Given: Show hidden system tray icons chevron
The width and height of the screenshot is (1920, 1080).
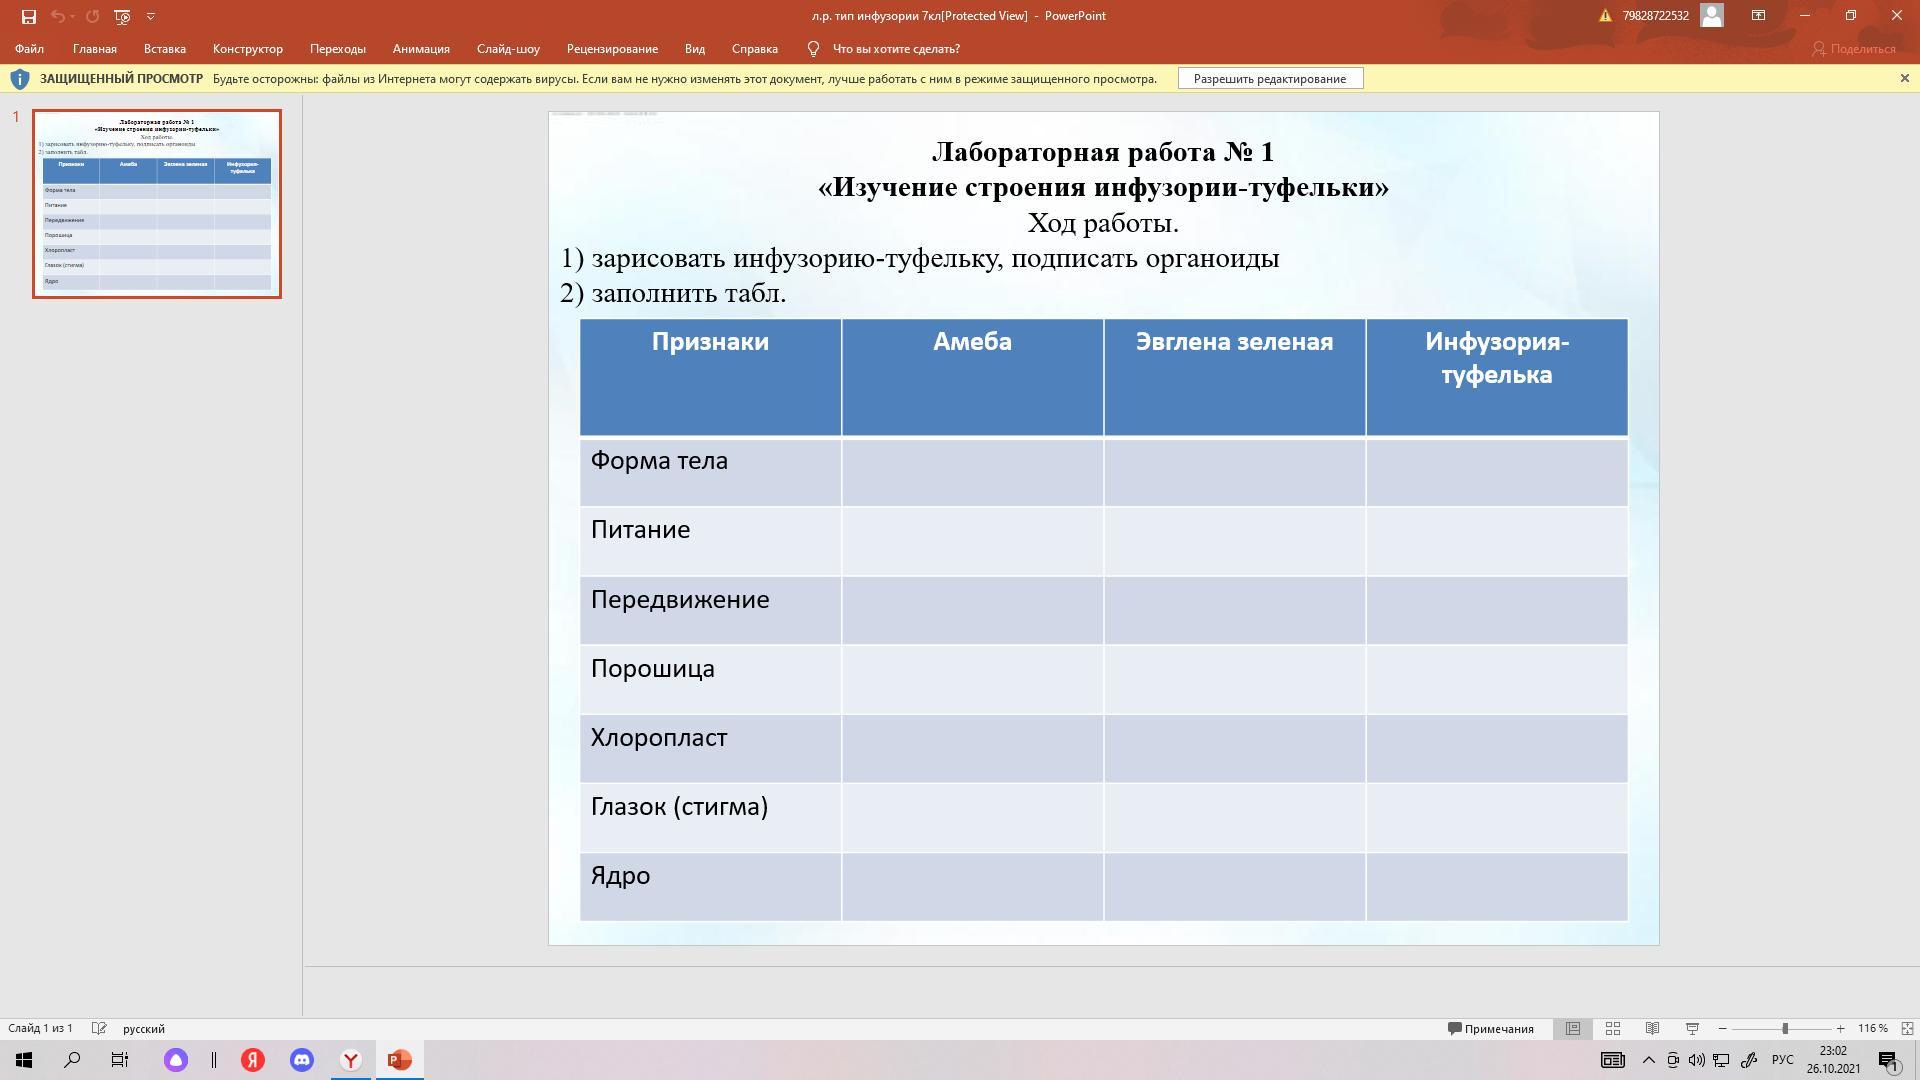Looking at the screenshot, I should tap(1649, 1060).
